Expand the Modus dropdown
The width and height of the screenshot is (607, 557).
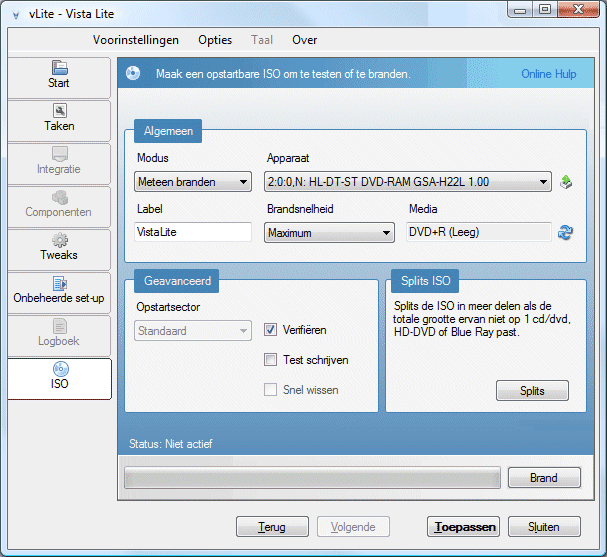(x=193, y=182)
